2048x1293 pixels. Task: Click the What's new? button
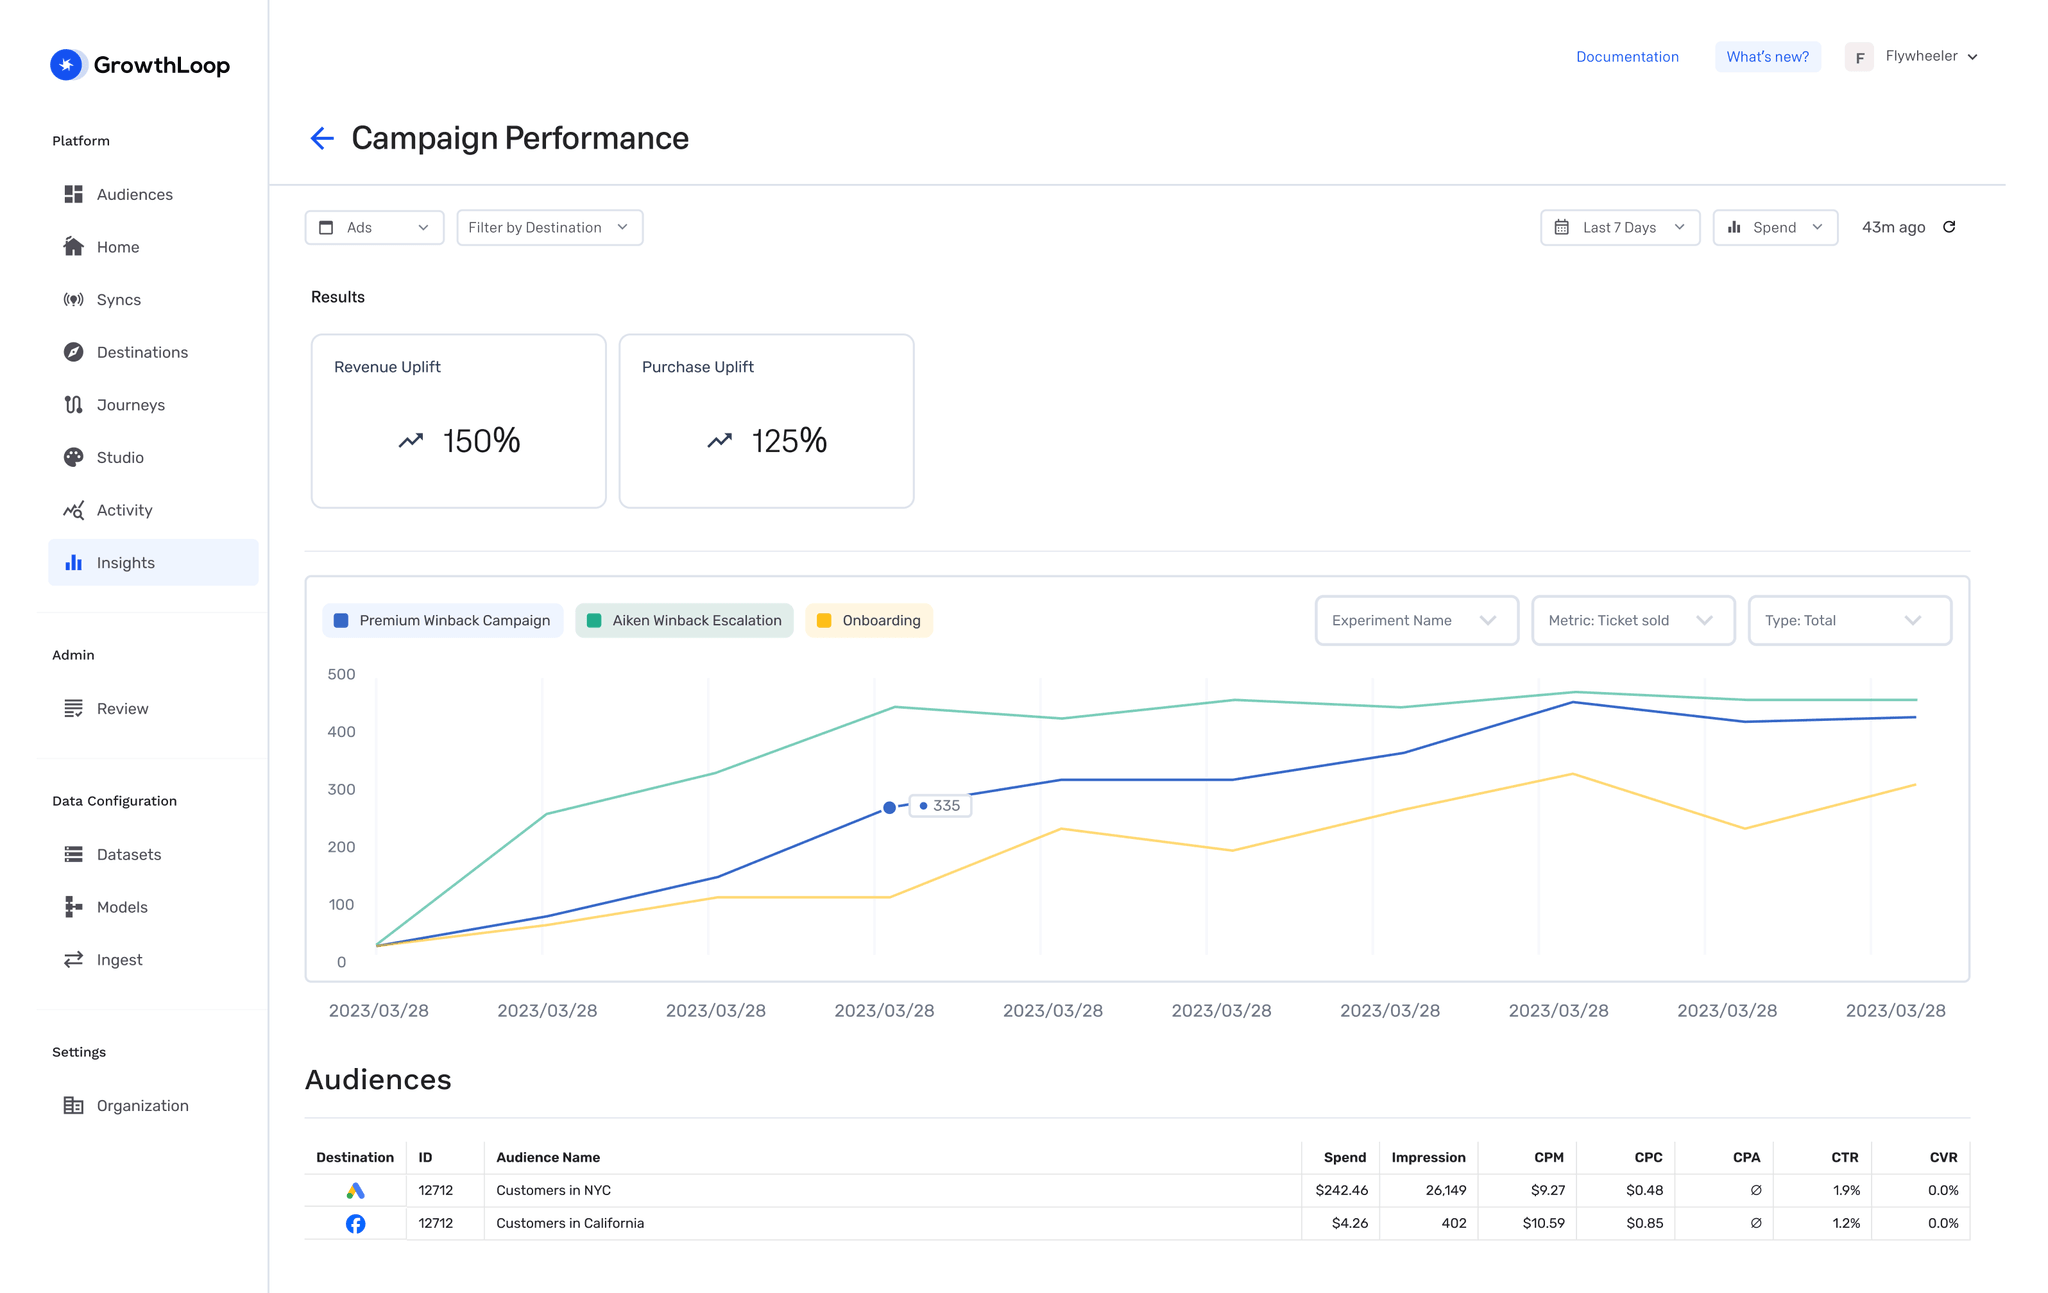click(1767, 56)
